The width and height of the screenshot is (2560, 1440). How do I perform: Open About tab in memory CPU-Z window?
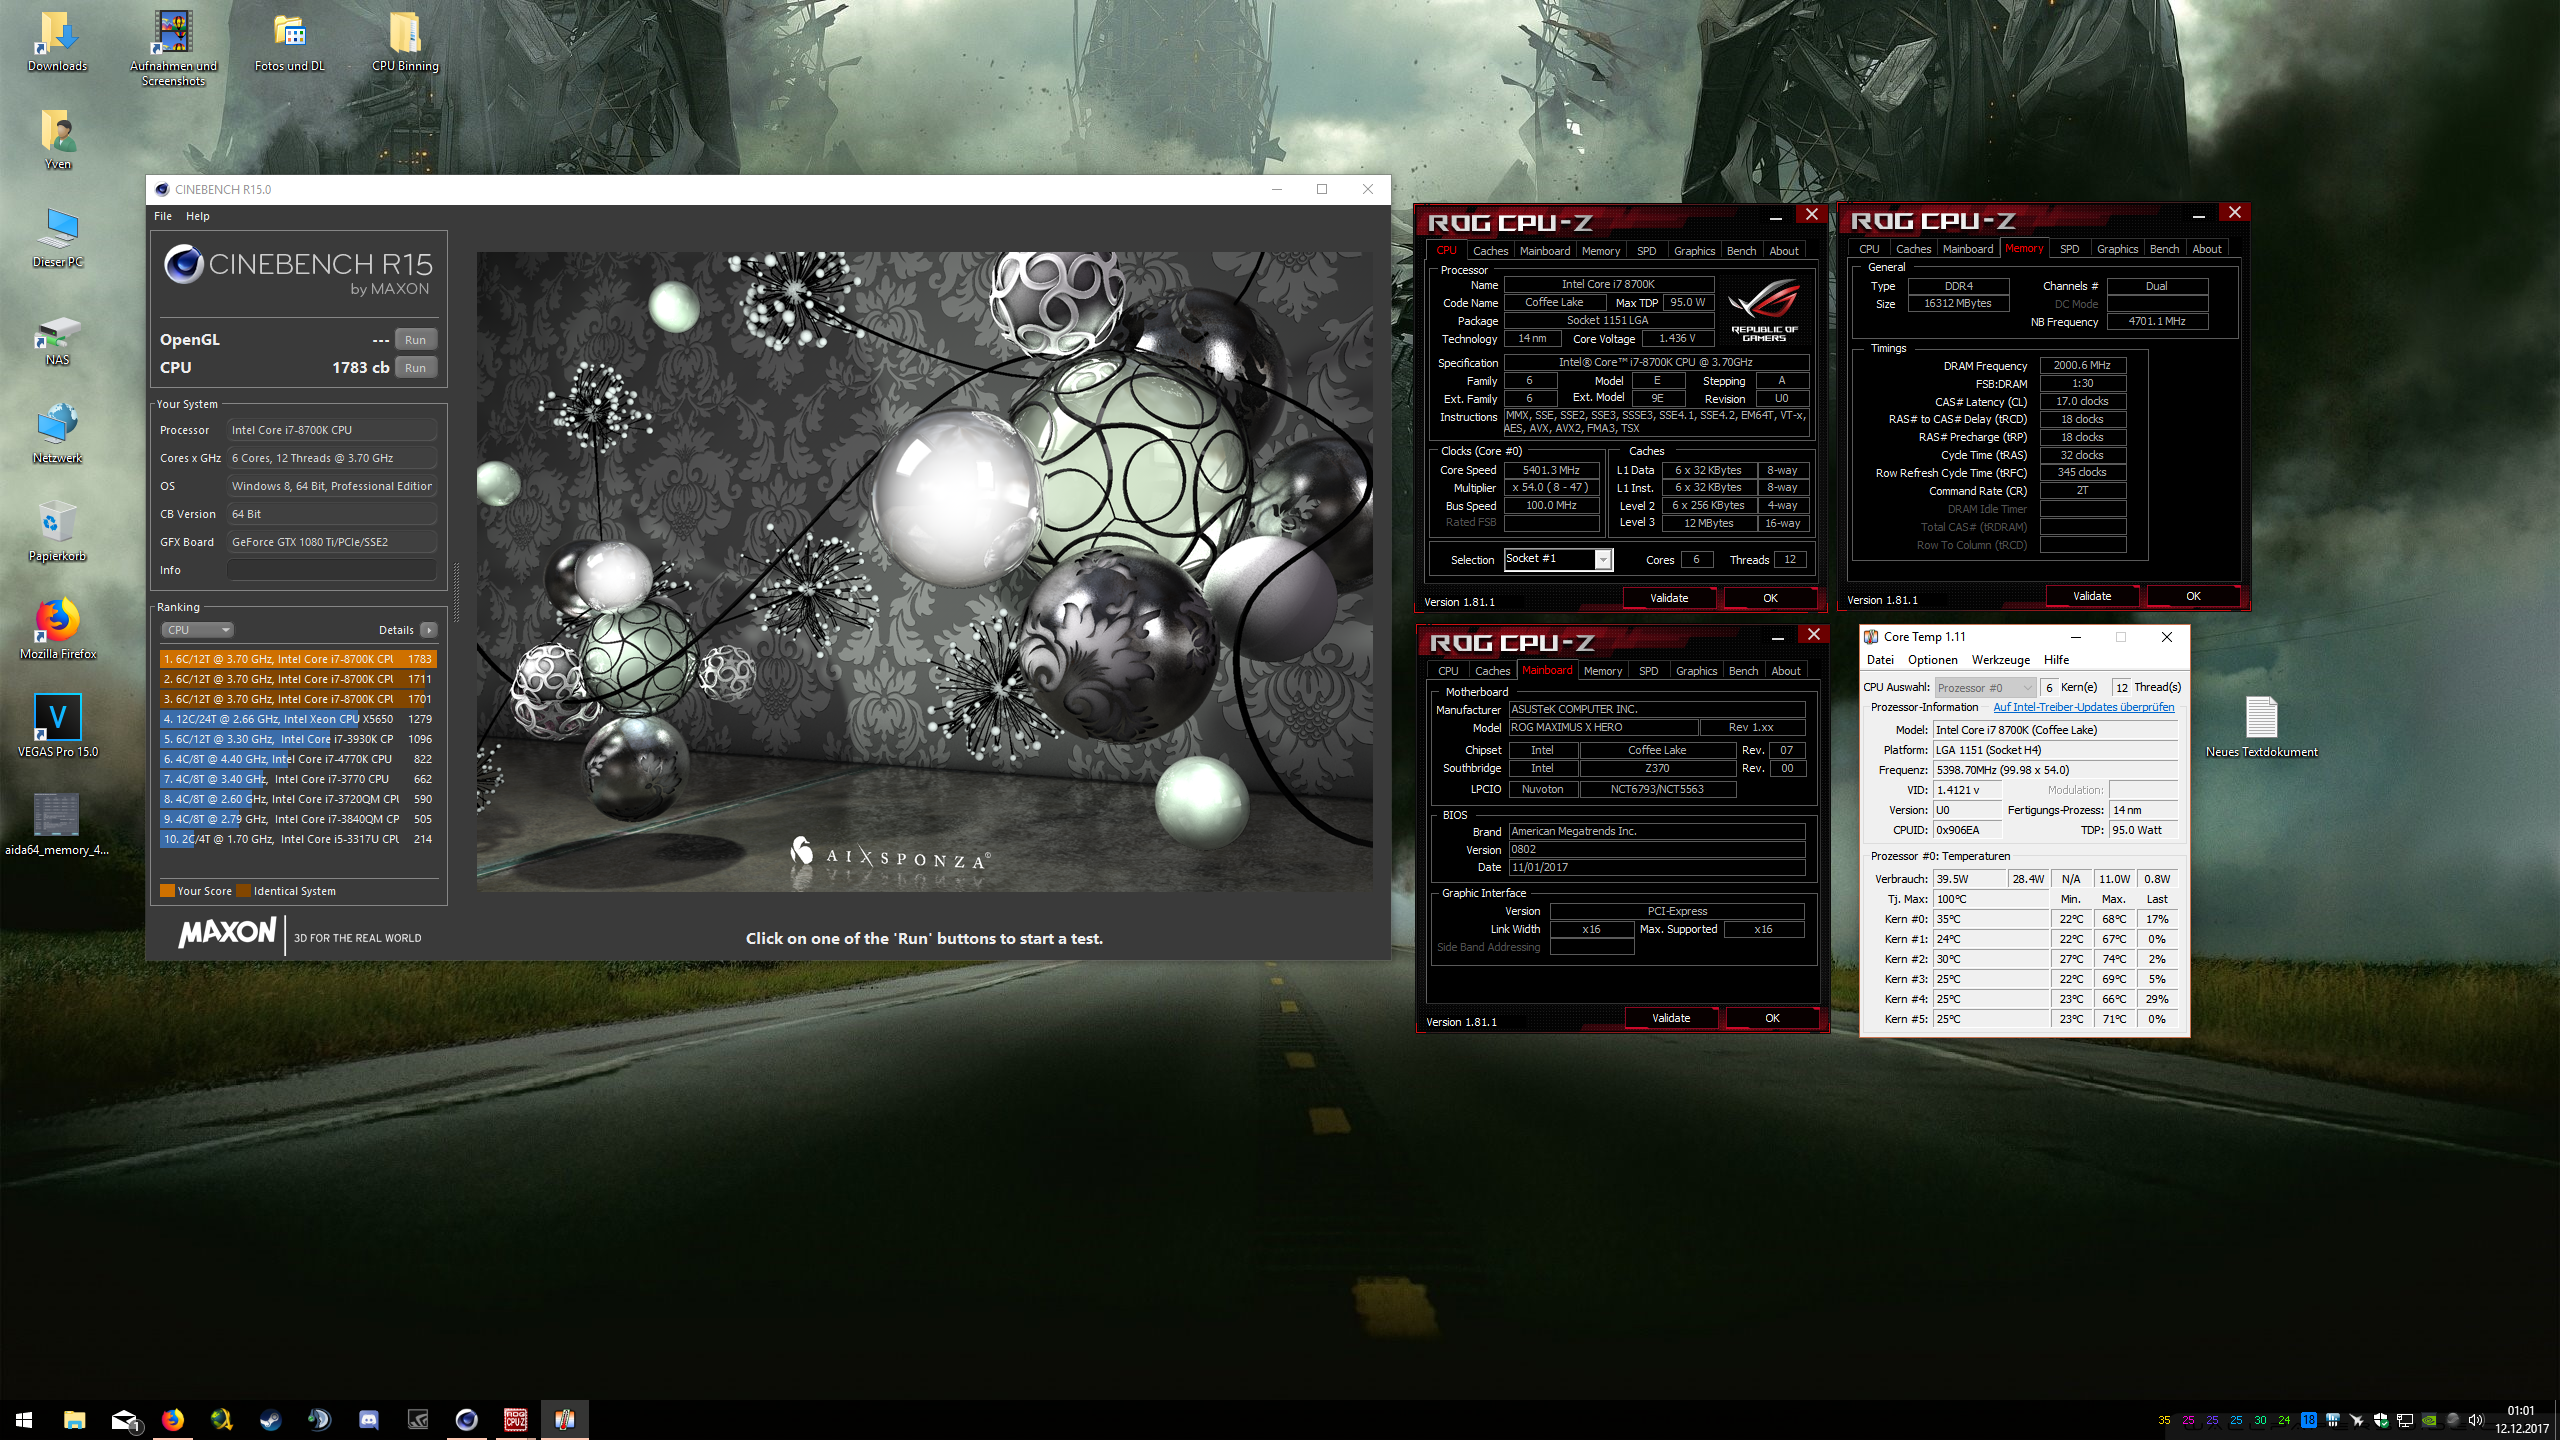click(x=2207, y=249)
